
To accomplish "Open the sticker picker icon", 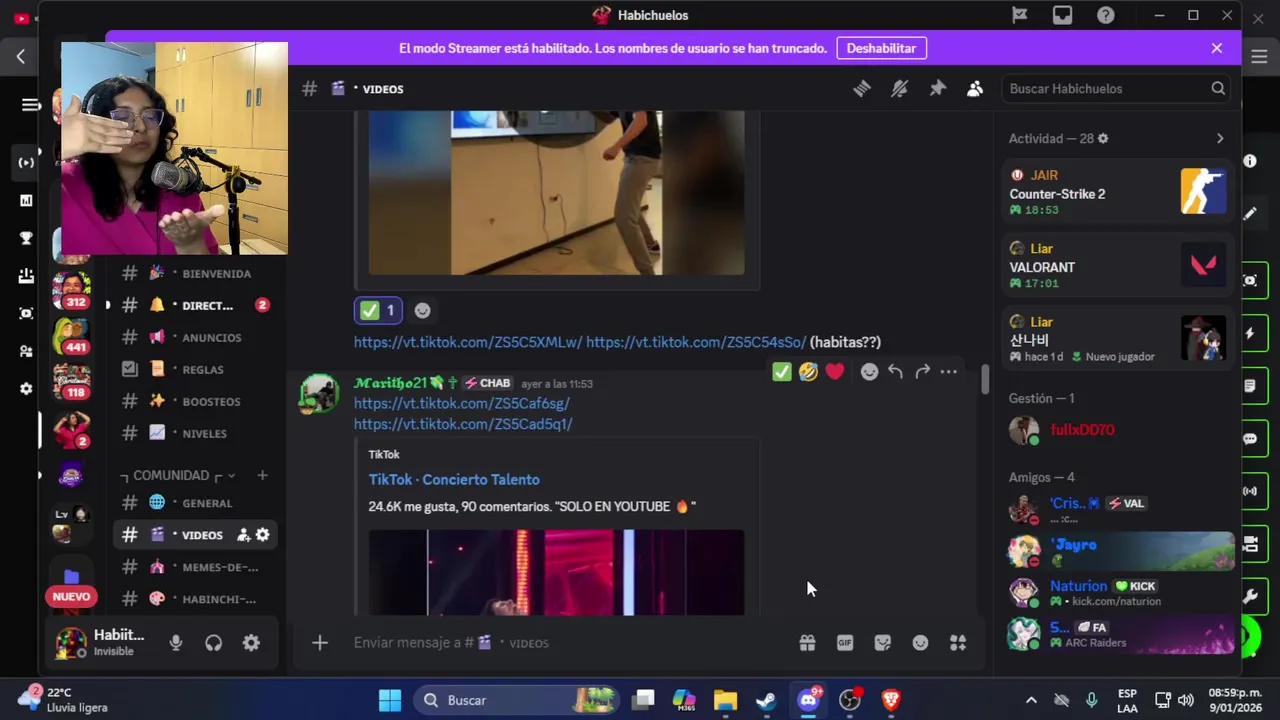I will (x=882, y=643).
